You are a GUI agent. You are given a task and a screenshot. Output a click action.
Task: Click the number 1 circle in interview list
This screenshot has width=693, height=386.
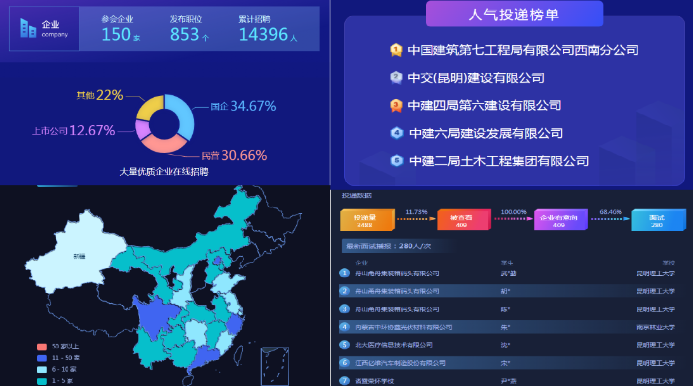(344, 273)
